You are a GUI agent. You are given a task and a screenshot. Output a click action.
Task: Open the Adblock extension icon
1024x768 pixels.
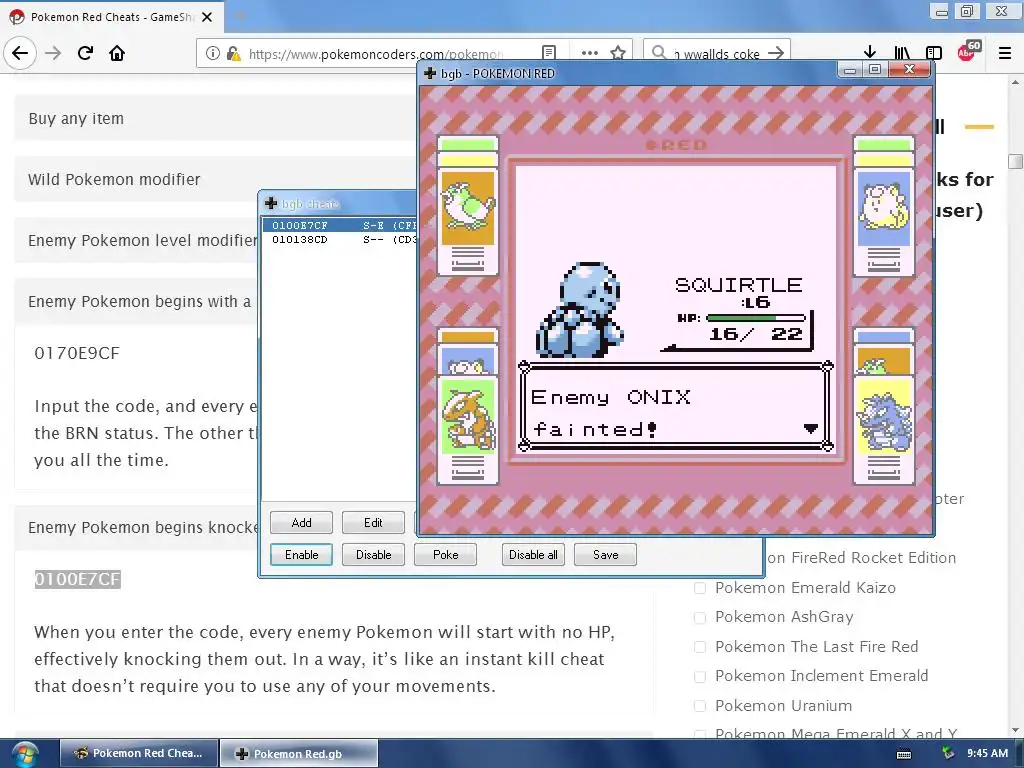pyautogui.click(x=968, y=52)
